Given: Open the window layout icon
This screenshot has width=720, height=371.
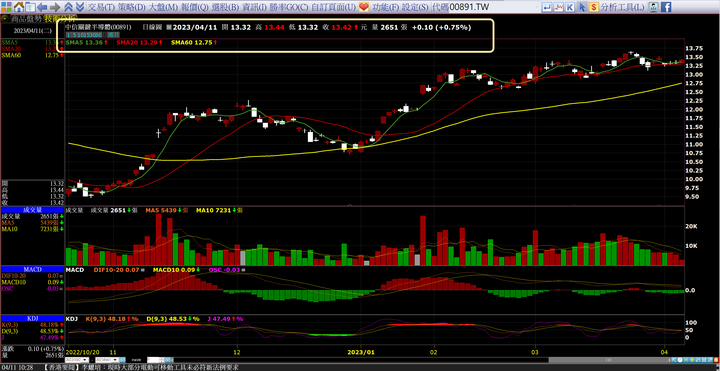Looking at the screenshot, I should coord(30,7).
